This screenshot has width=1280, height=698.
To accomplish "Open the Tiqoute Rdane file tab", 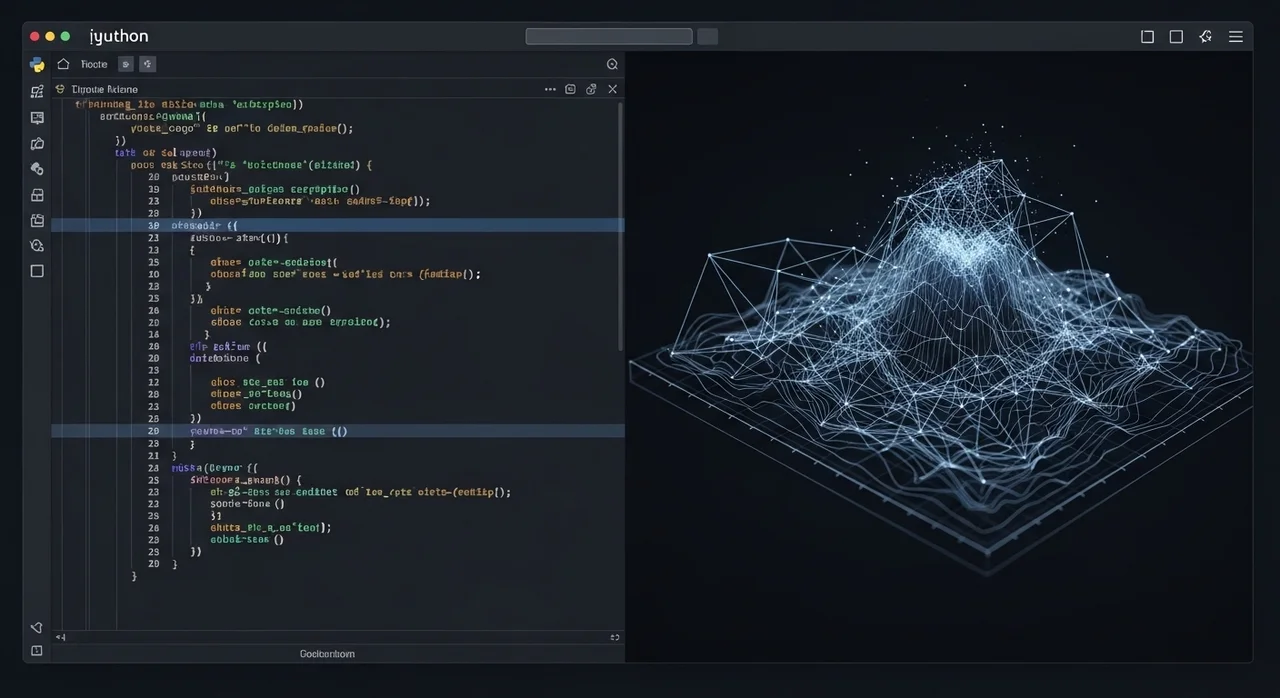I will point(104,89).
